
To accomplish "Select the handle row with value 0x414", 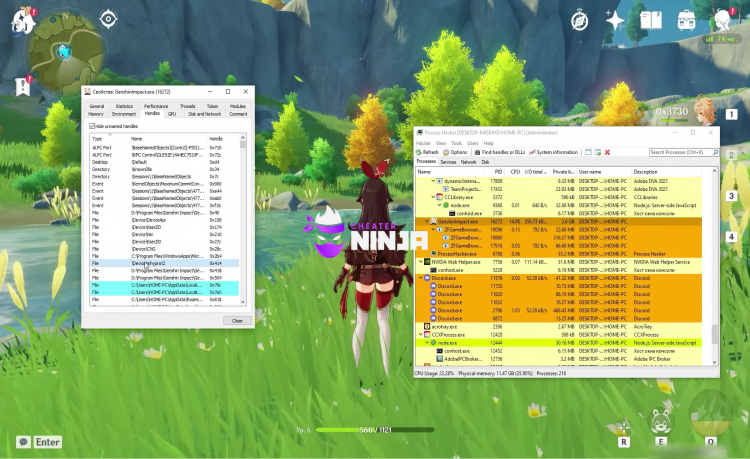I will point(164,263).
